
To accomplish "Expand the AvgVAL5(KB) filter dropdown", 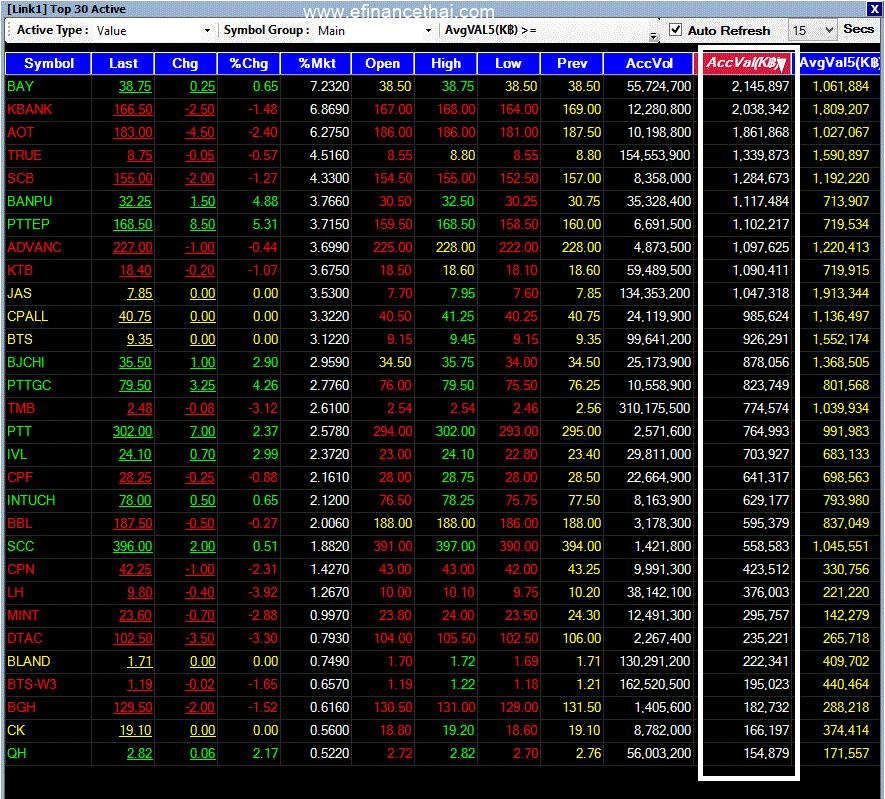I will (654, 36).
